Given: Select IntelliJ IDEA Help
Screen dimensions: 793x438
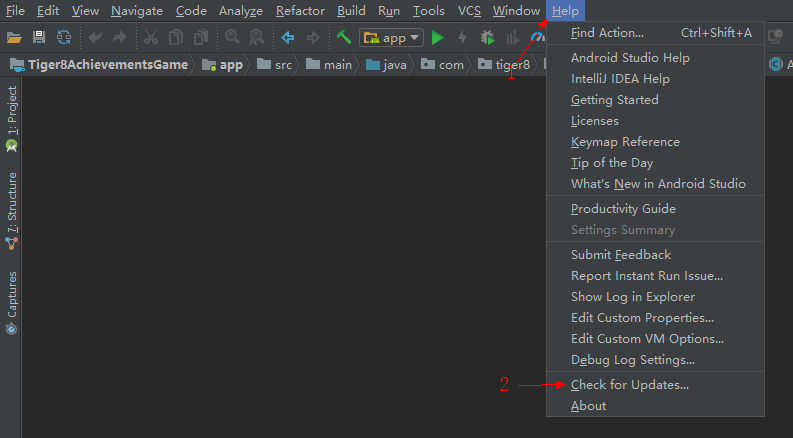Looking at the screenshot, I should click(655, 79).
